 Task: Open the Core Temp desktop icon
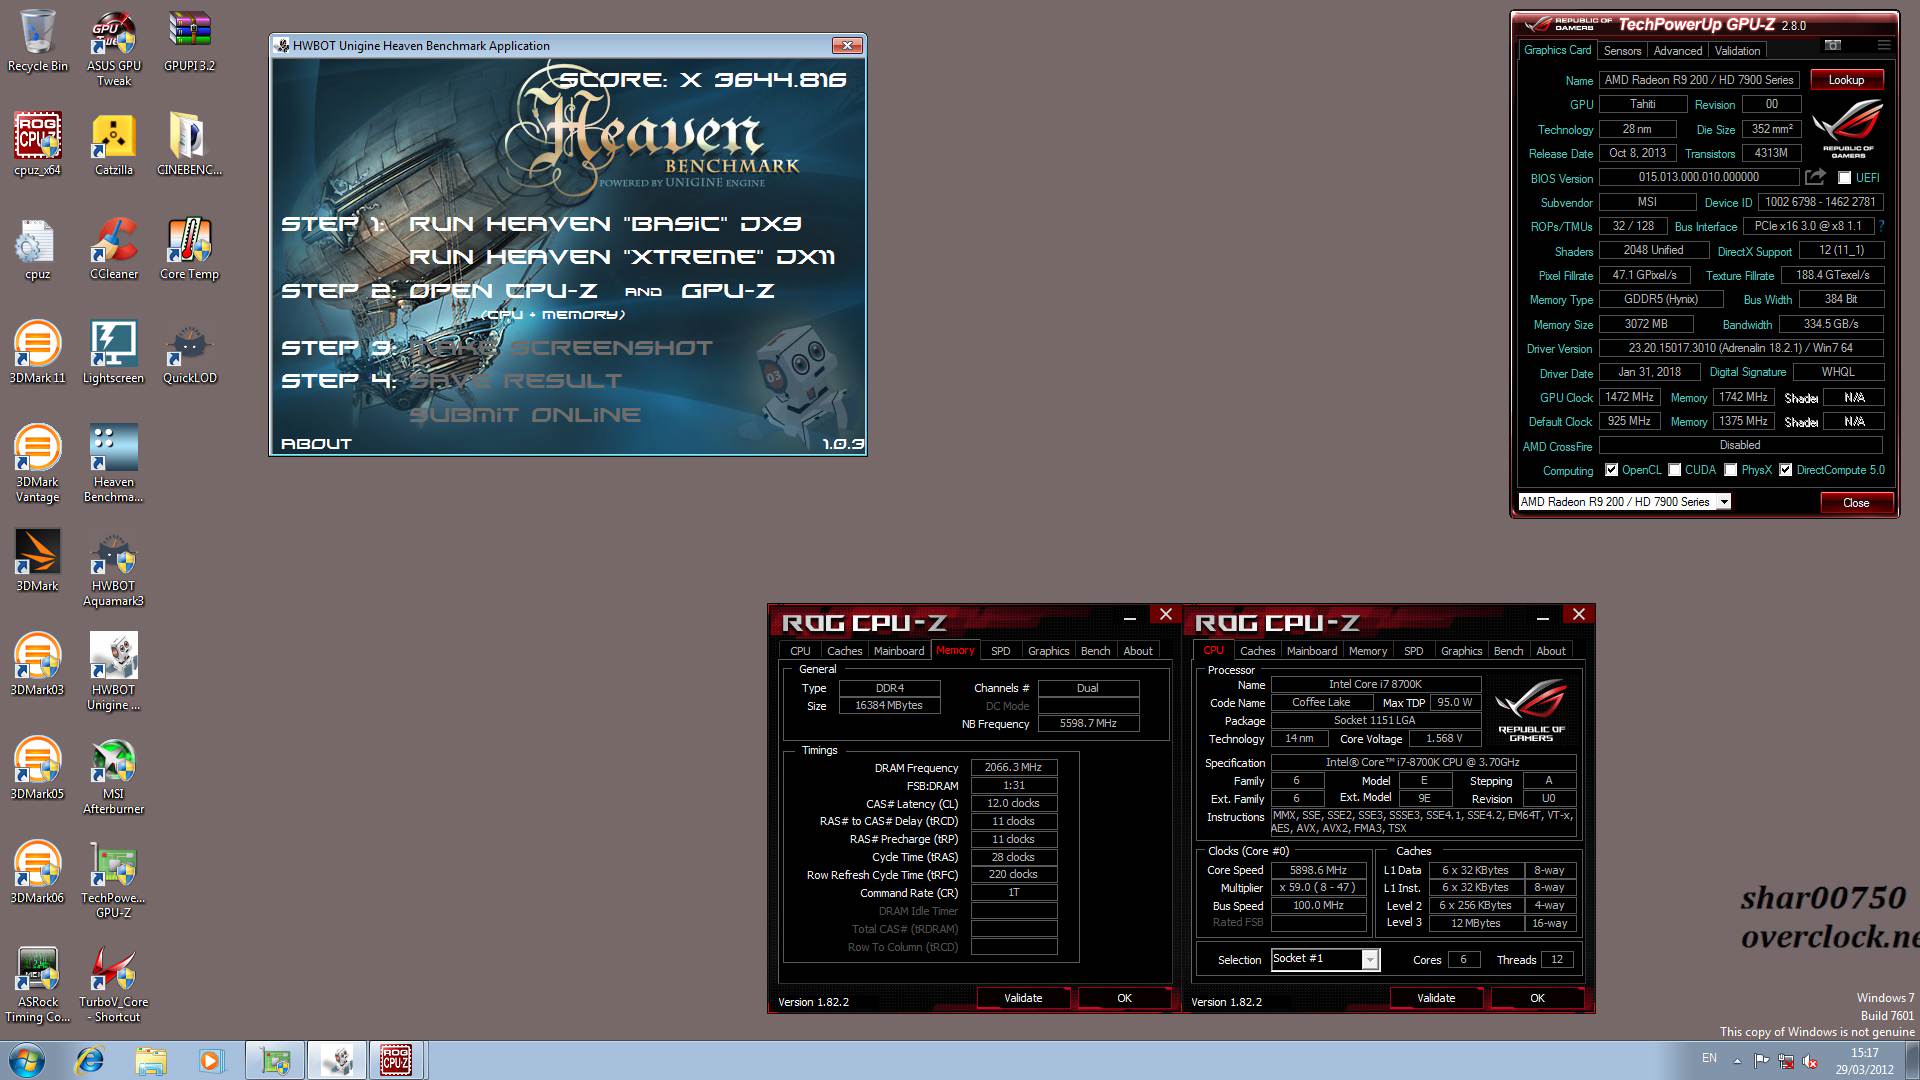pyautogui.click(x=189, y=249)
